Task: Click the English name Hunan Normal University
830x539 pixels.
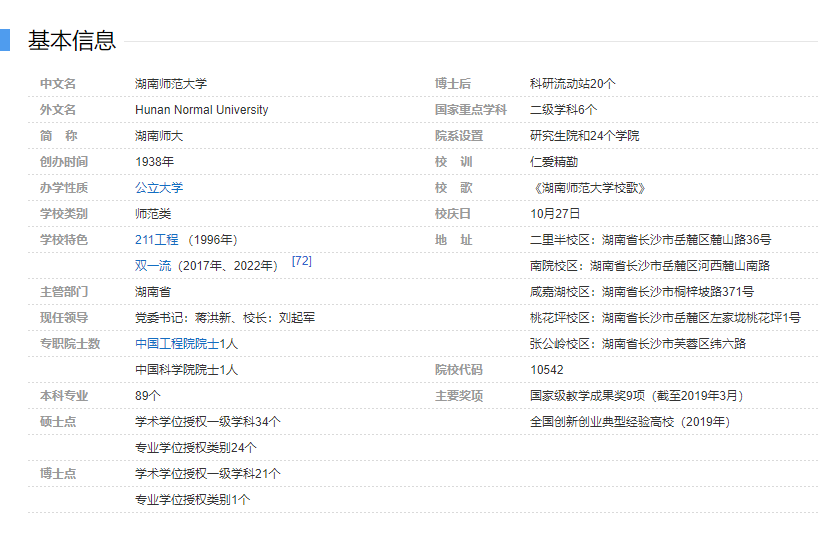Action: [201, 110]
